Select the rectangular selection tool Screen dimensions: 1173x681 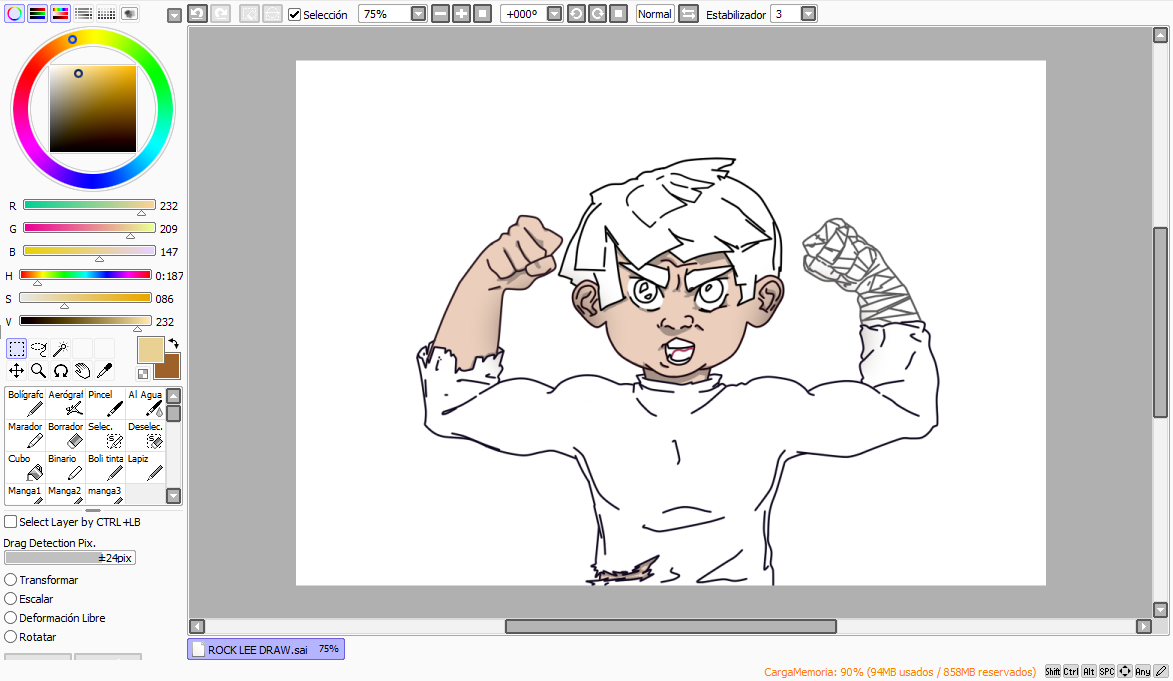coord(16,348)
